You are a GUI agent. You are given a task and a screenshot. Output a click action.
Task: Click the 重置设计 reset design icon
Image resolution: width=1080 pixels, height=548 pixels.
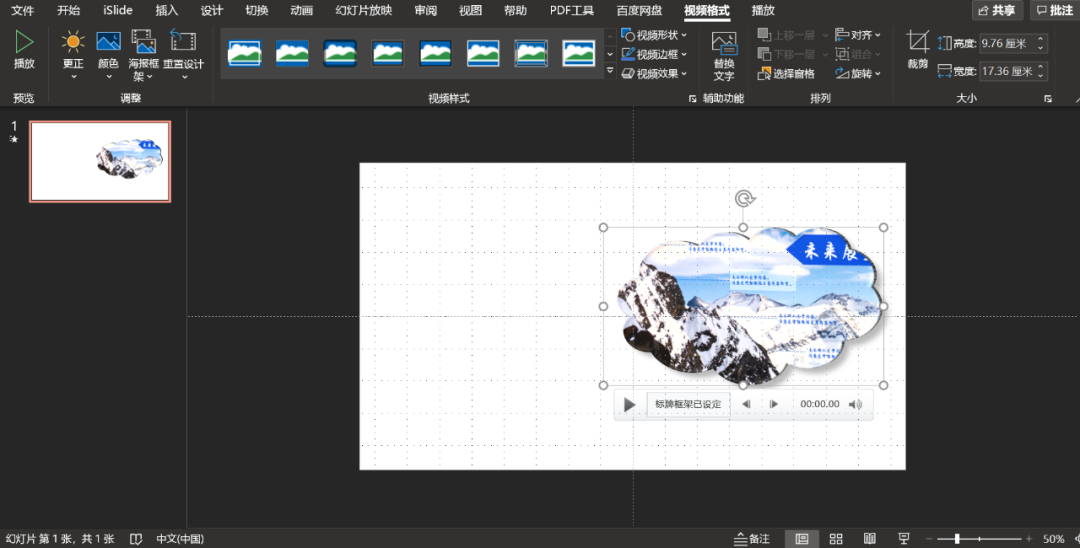(183, 50)
